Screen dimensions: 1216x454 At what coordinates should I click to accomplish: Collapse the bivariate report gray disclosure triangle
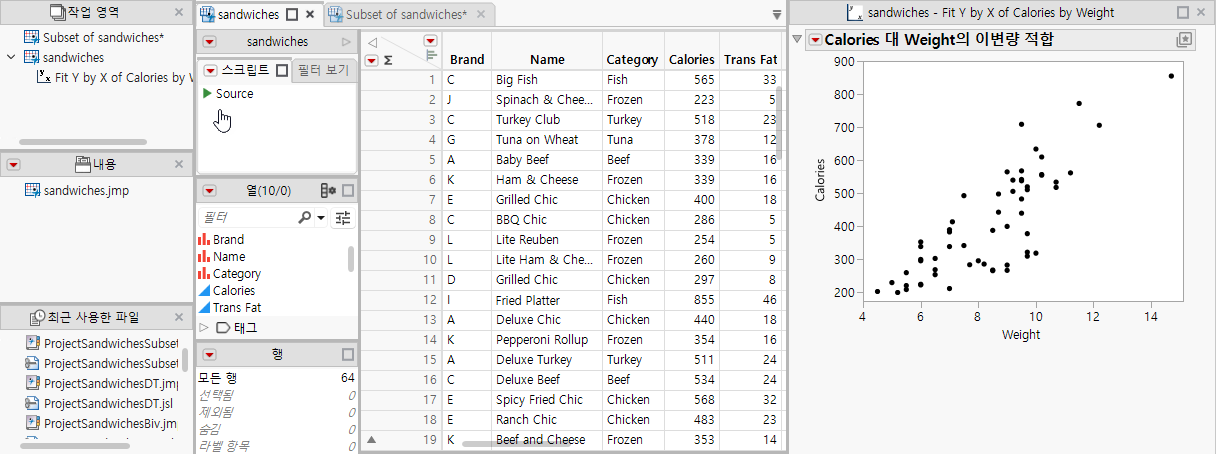(798, 40)
